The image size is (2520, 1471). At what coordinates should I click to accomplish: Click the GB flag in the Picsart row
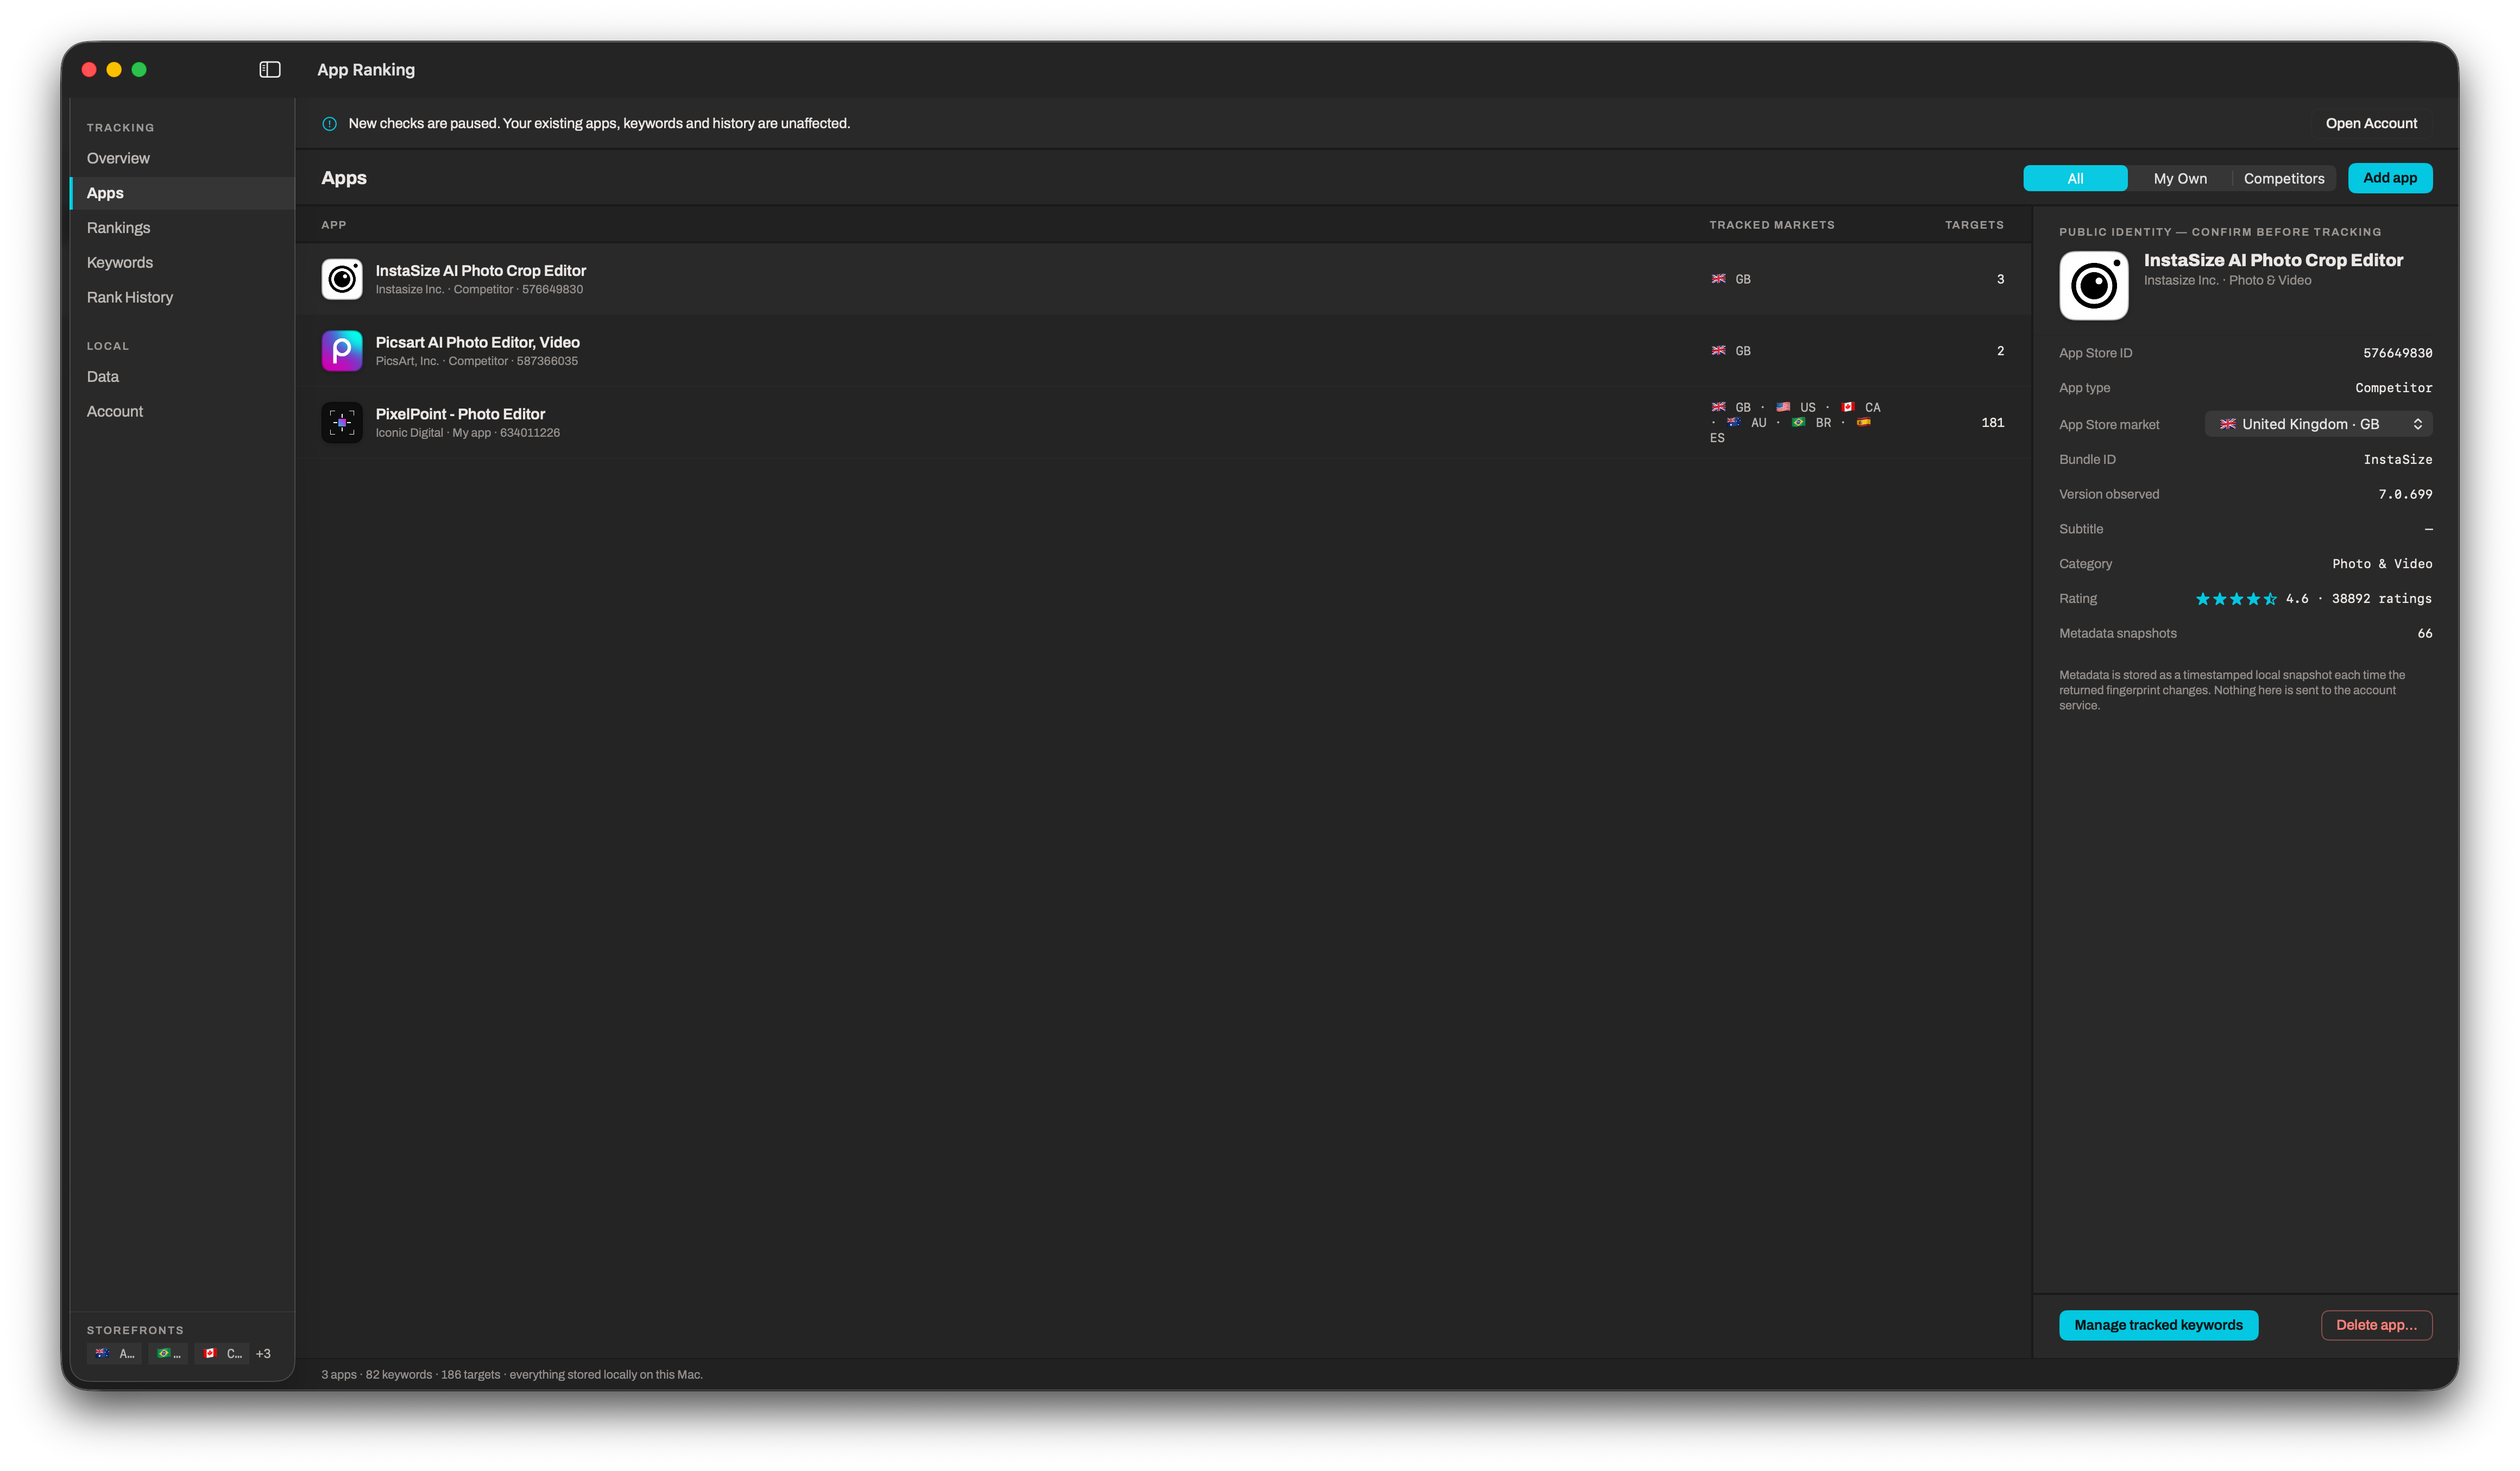(x=1718, y=351)
